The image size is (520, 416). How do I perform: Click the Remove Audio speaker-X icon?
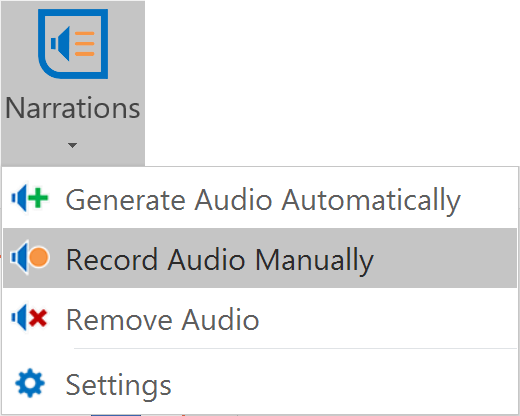point(29,318)
